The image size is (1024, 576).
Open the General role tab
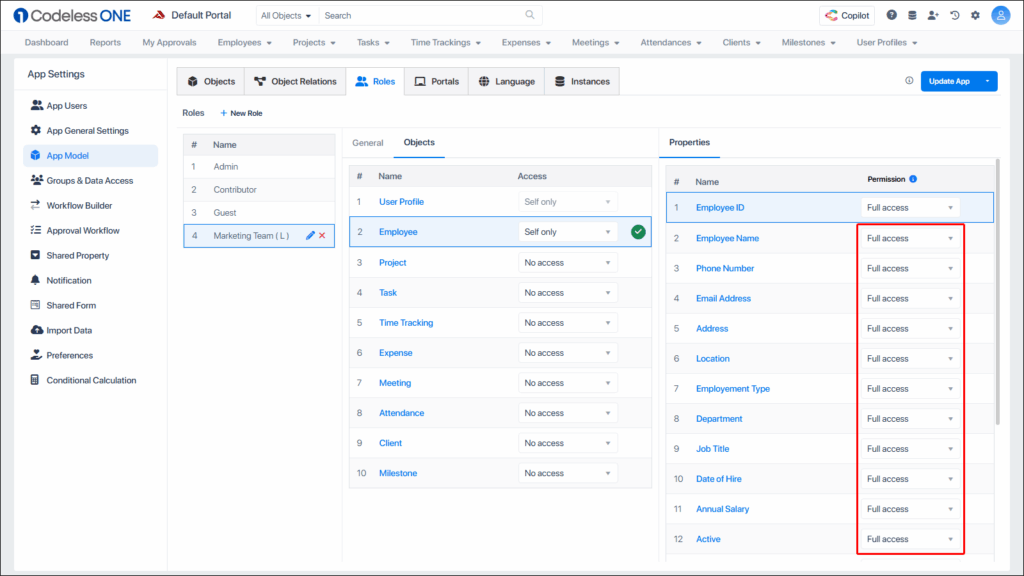click(368, 143)
